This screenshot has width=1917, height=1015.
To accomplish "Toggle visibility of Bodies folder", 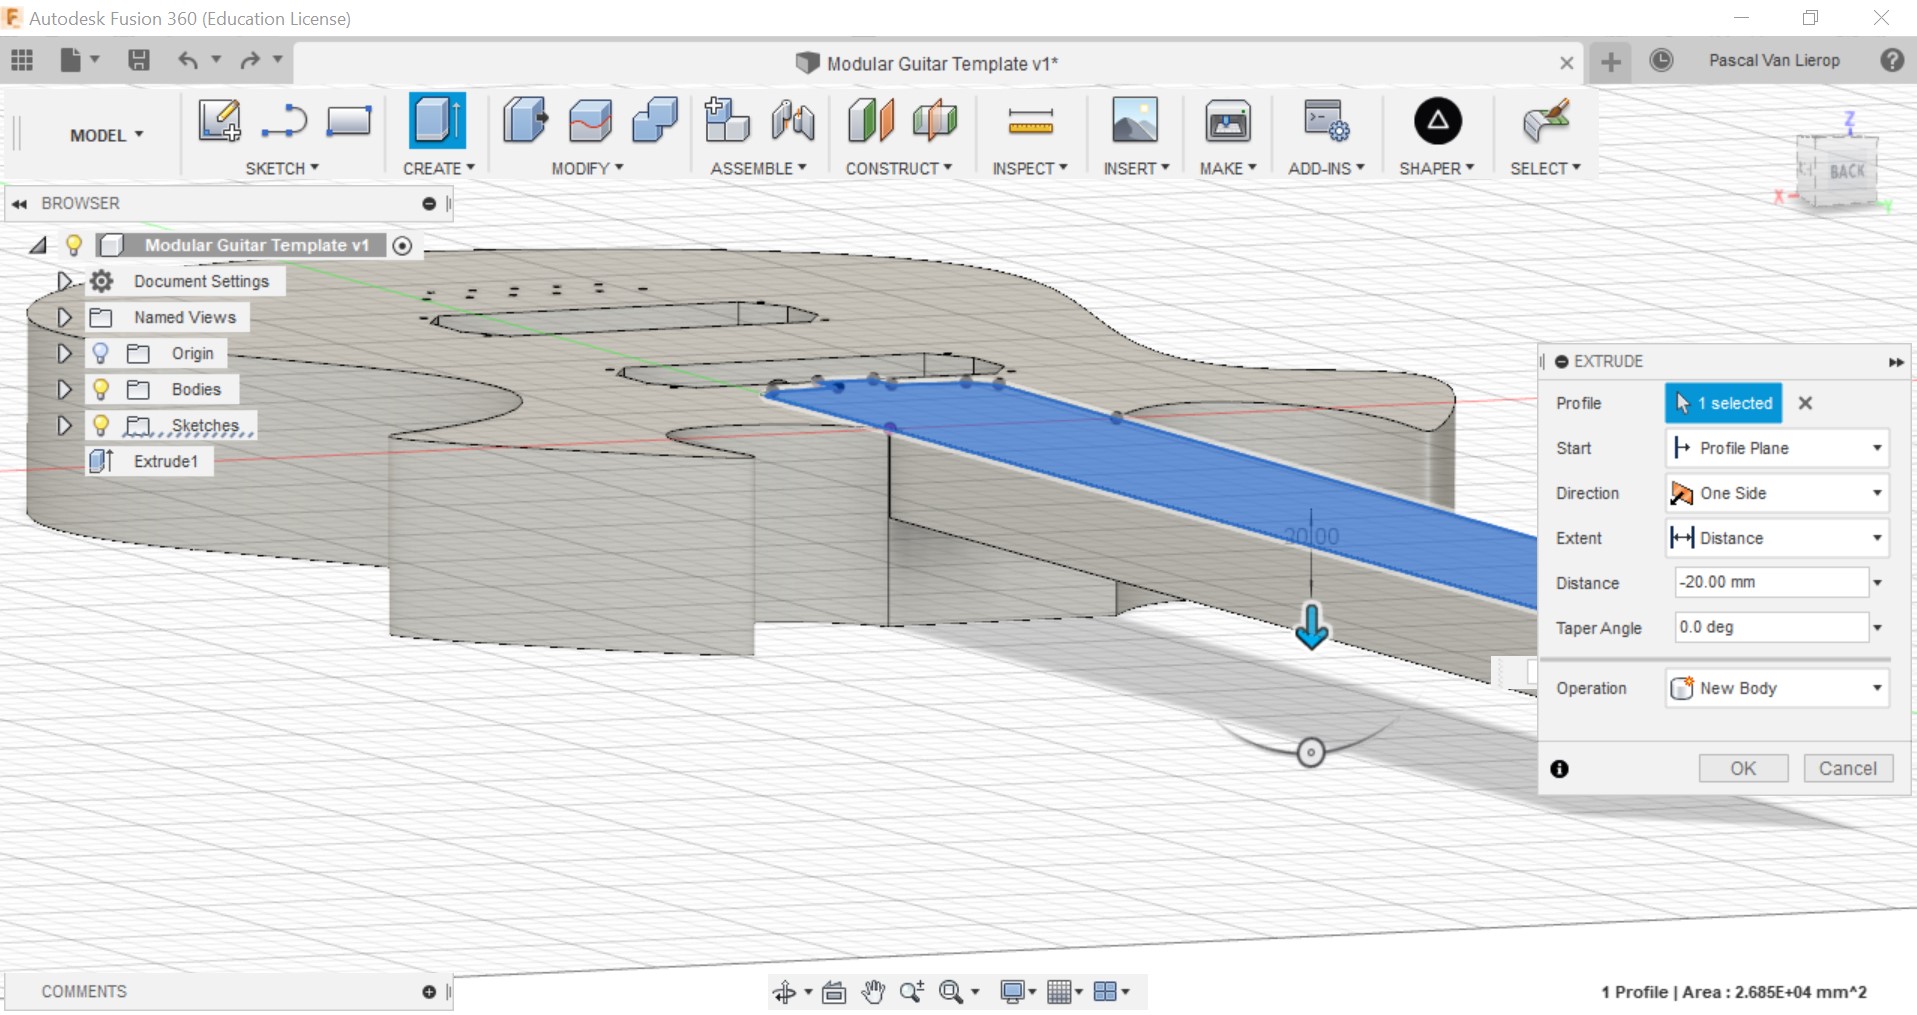I will tap(101, 389).
